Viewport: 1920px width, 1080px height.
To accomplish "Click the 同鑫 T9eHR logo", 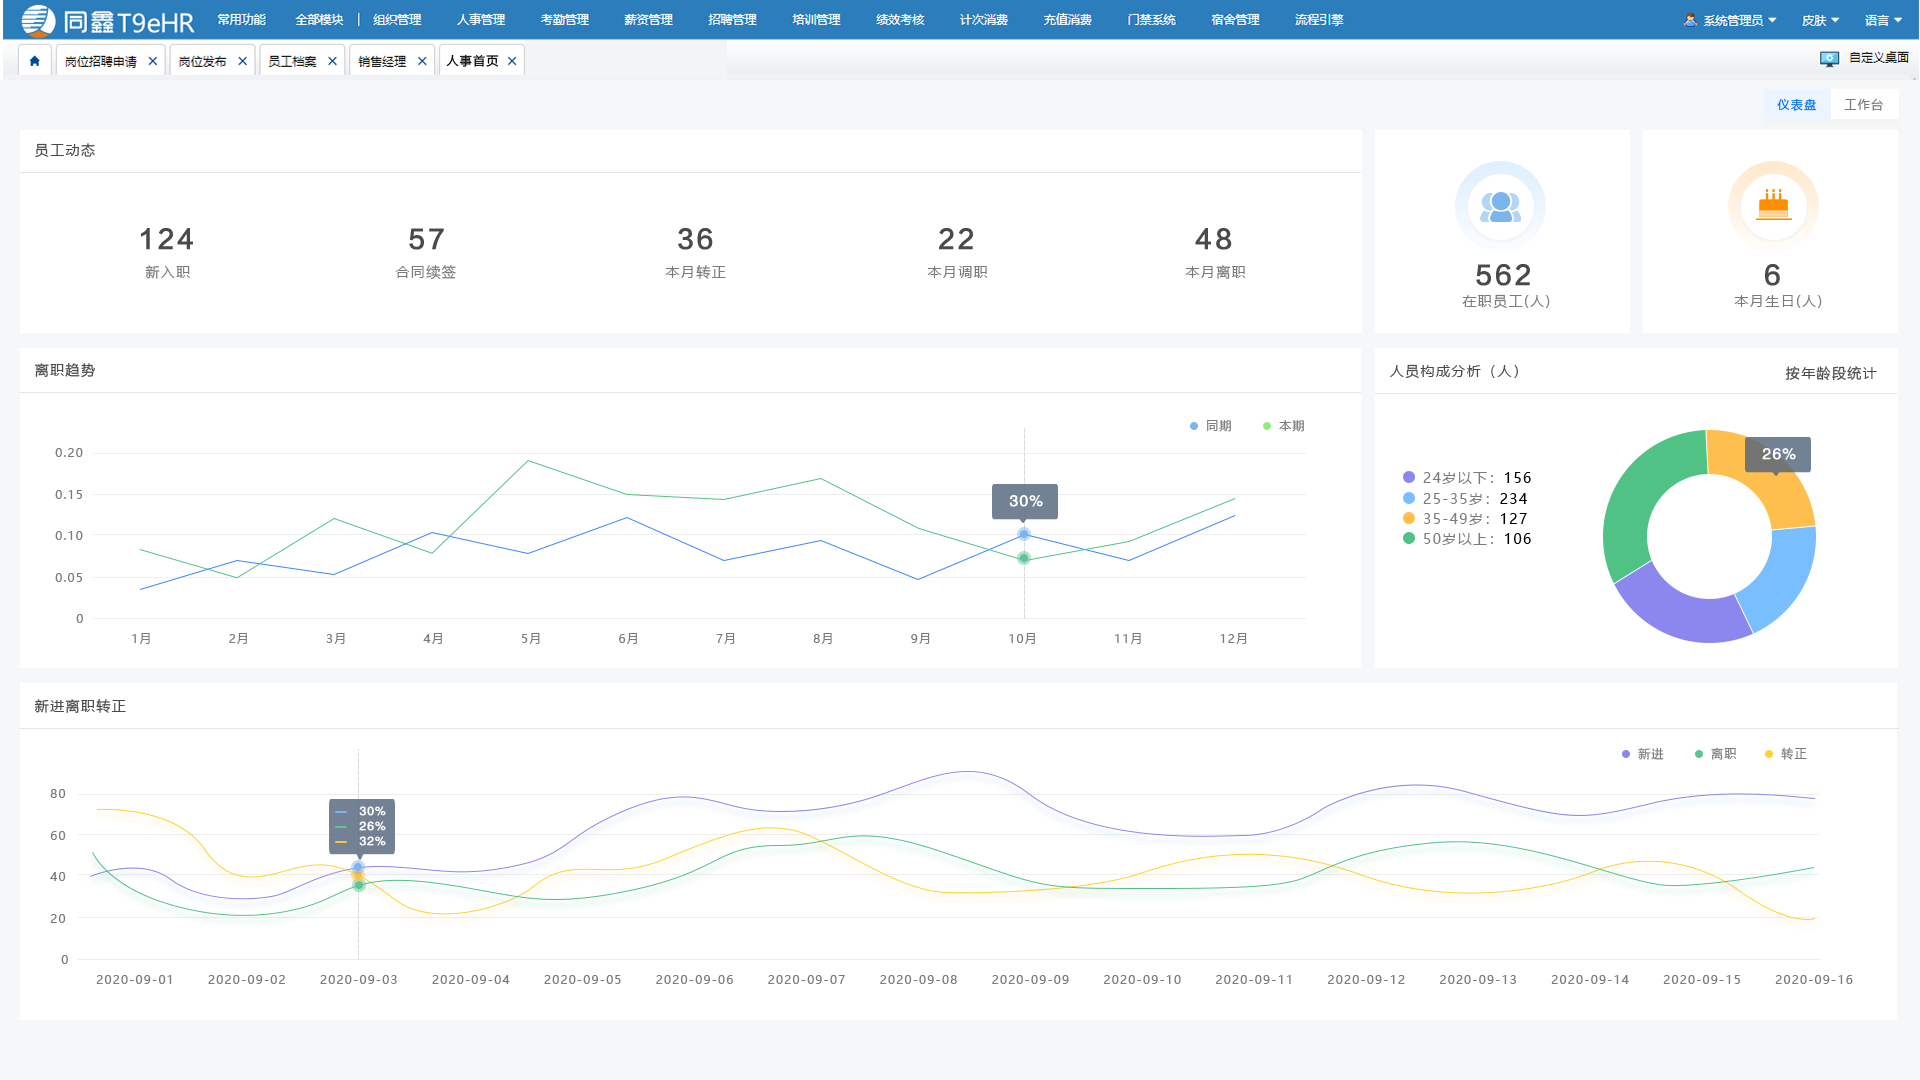I will tap(108, 20).
